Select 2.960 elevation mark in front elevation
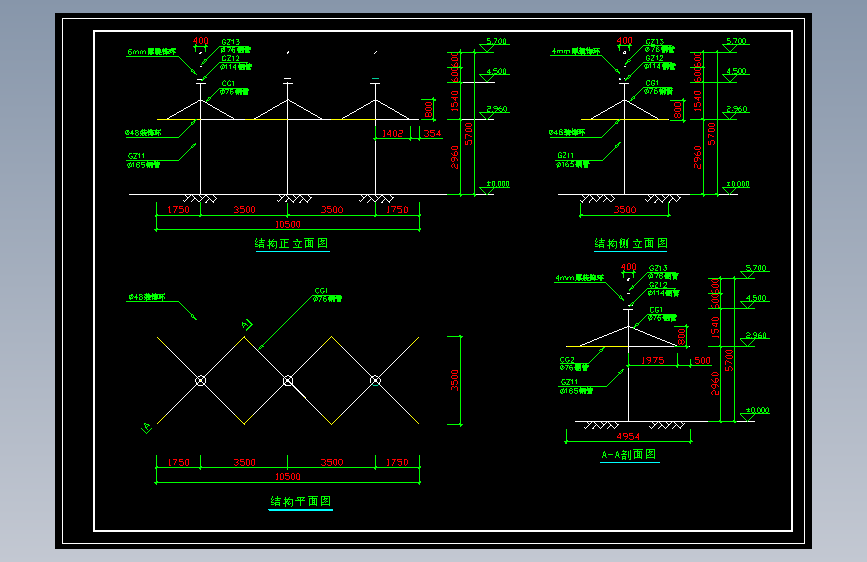Screen dimensions: 867x562 (497, 109)
